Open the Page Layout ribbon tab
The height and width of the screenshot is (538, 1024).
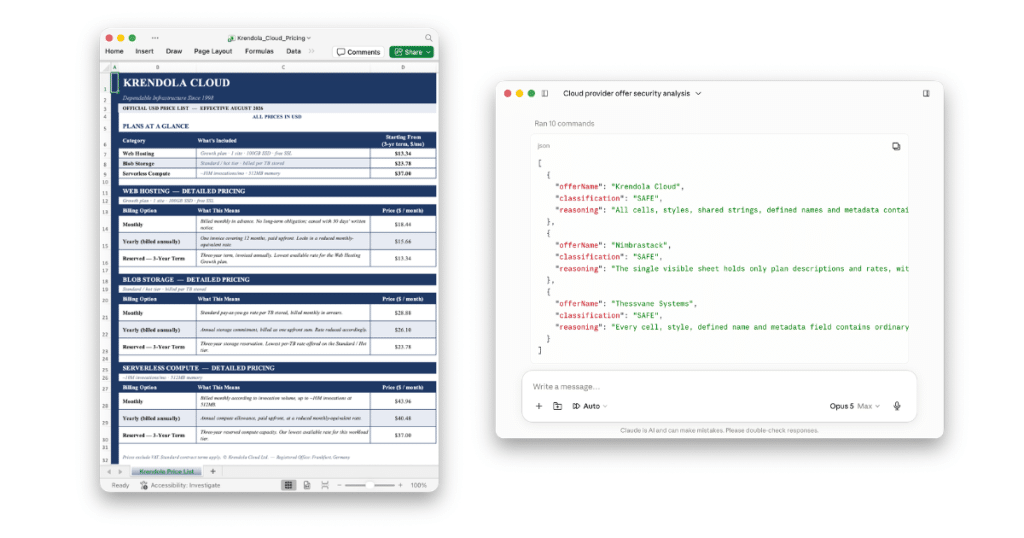click(x=213, y=51)
